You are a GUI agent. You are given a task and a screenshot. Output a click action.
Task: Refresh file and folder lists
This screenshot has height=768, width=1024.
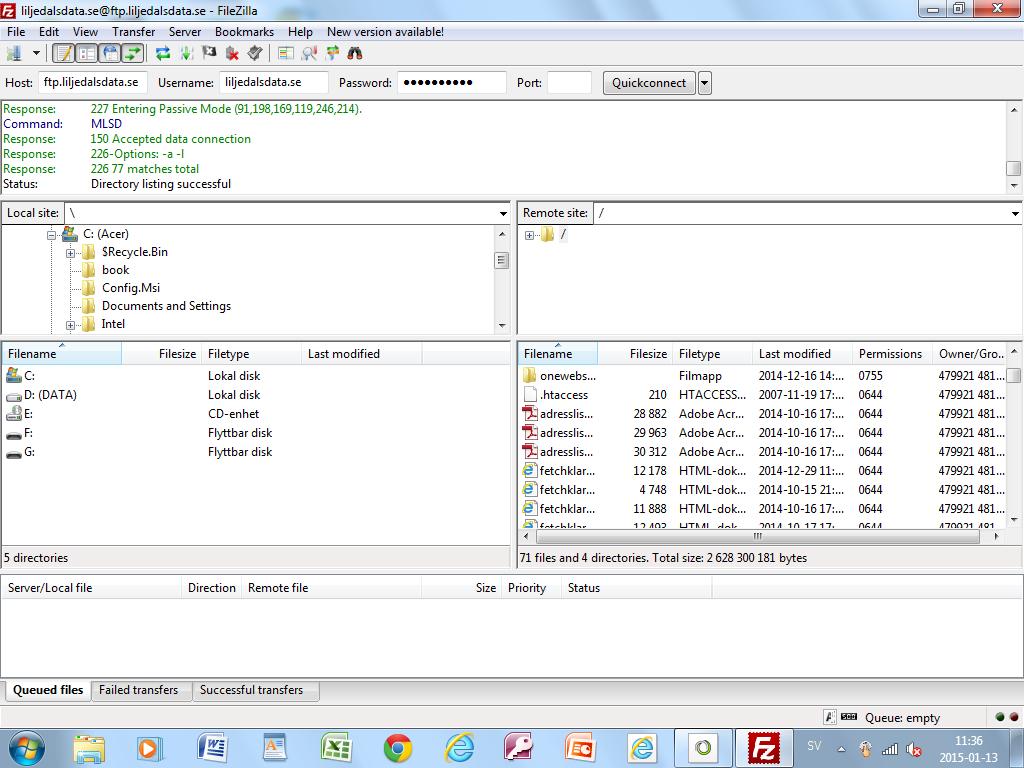[x=163, y=54]
